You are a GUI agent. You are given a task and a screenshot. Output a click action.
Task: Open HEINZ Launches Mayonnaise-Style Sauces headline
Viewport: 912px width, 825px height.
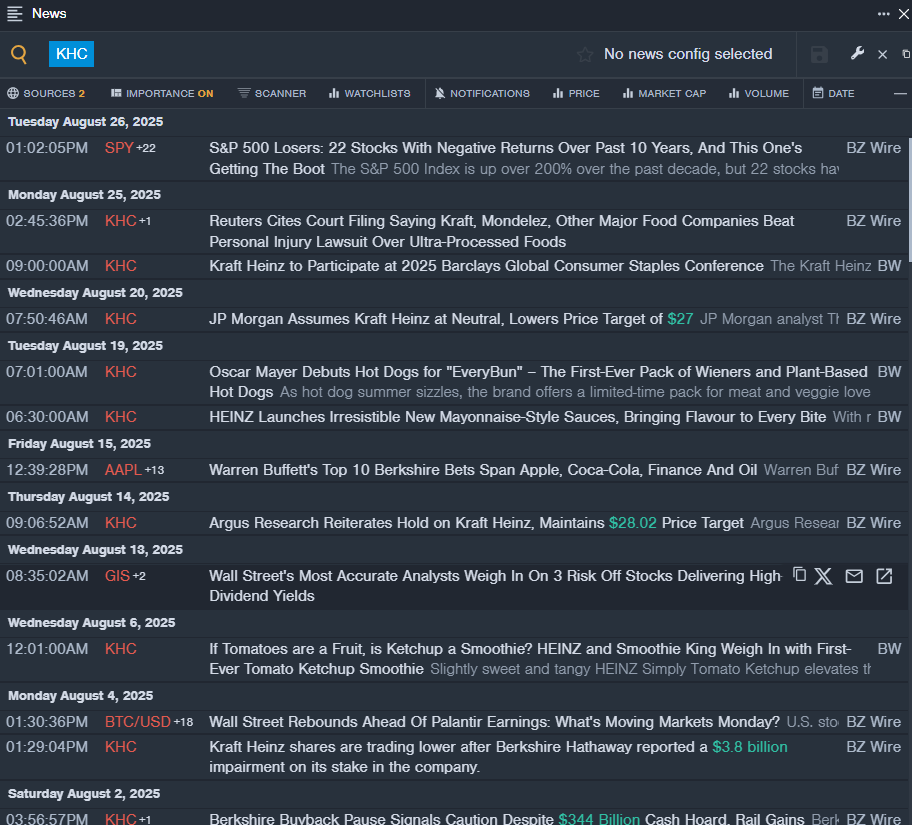tap(518, 417)
